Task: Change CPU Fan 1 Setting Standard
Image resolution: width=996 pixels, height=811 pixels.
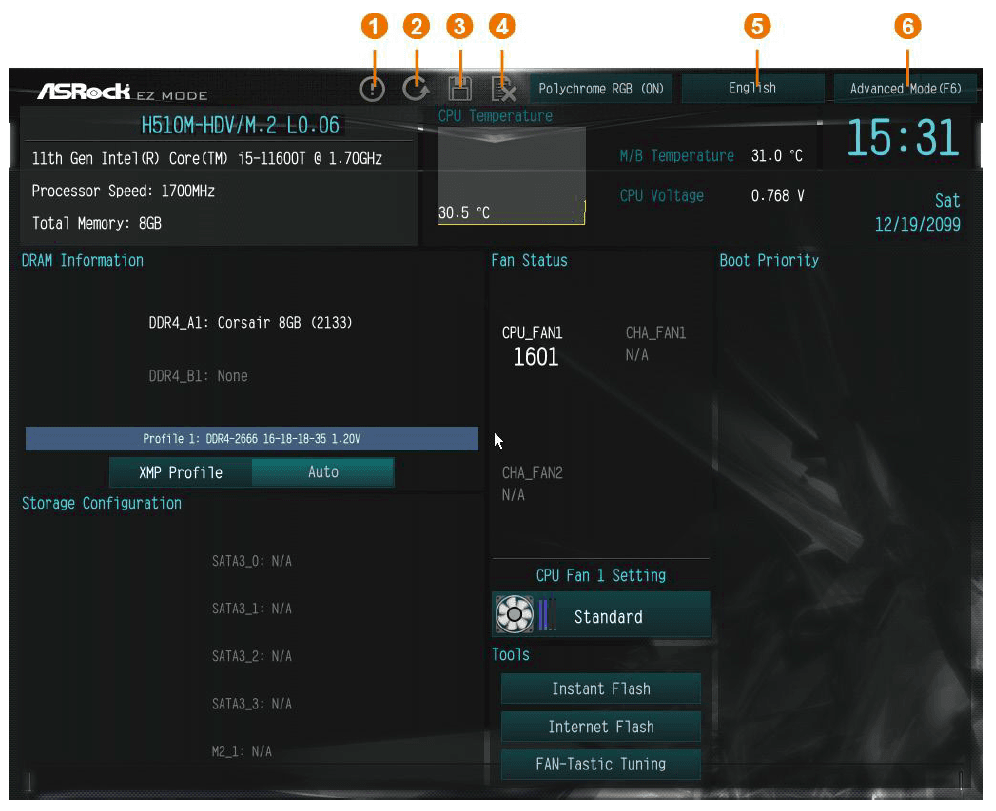Action: [x=608, y=617]
